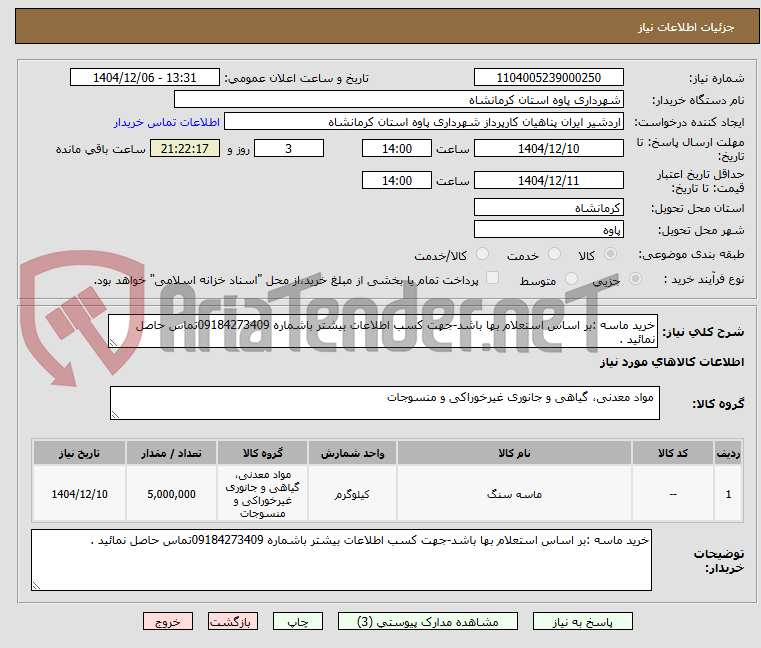This screenshot has width=761, height=648.
Task: Click the اطلاعات کالاهای مورد نیاز heading
Action: coord(672,362)
